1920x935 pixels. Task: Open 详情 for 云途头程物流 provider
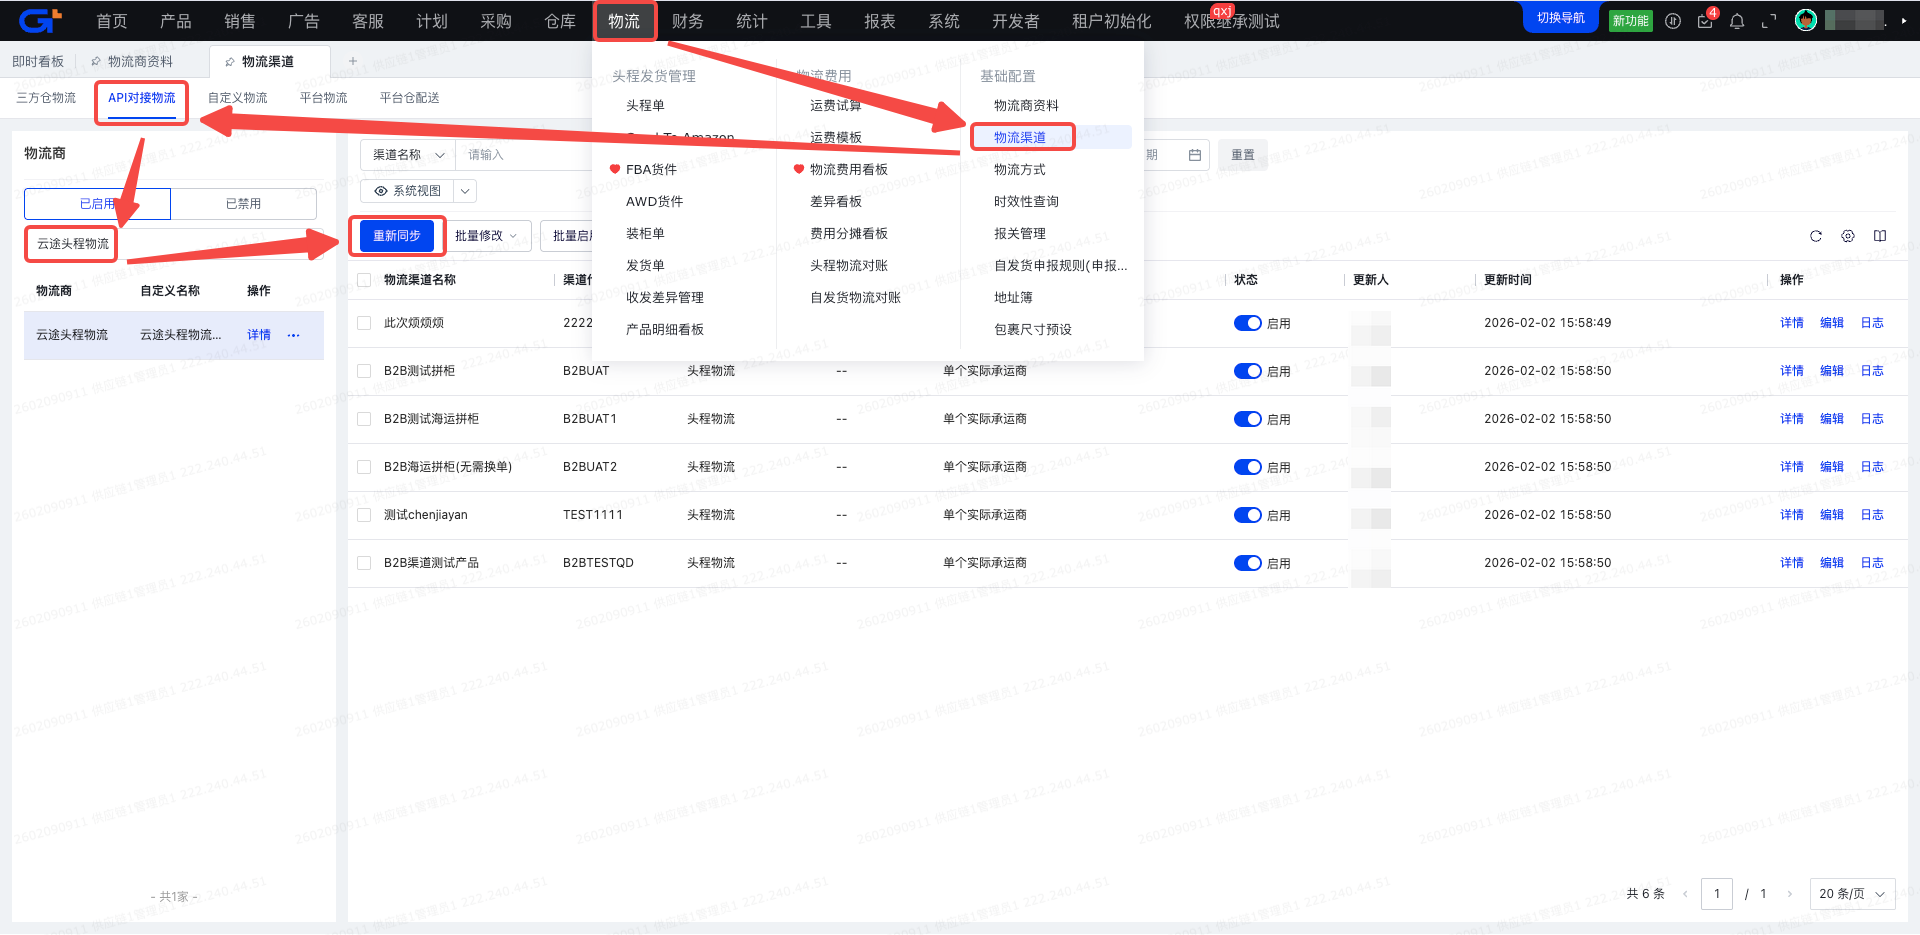[259, 335]
